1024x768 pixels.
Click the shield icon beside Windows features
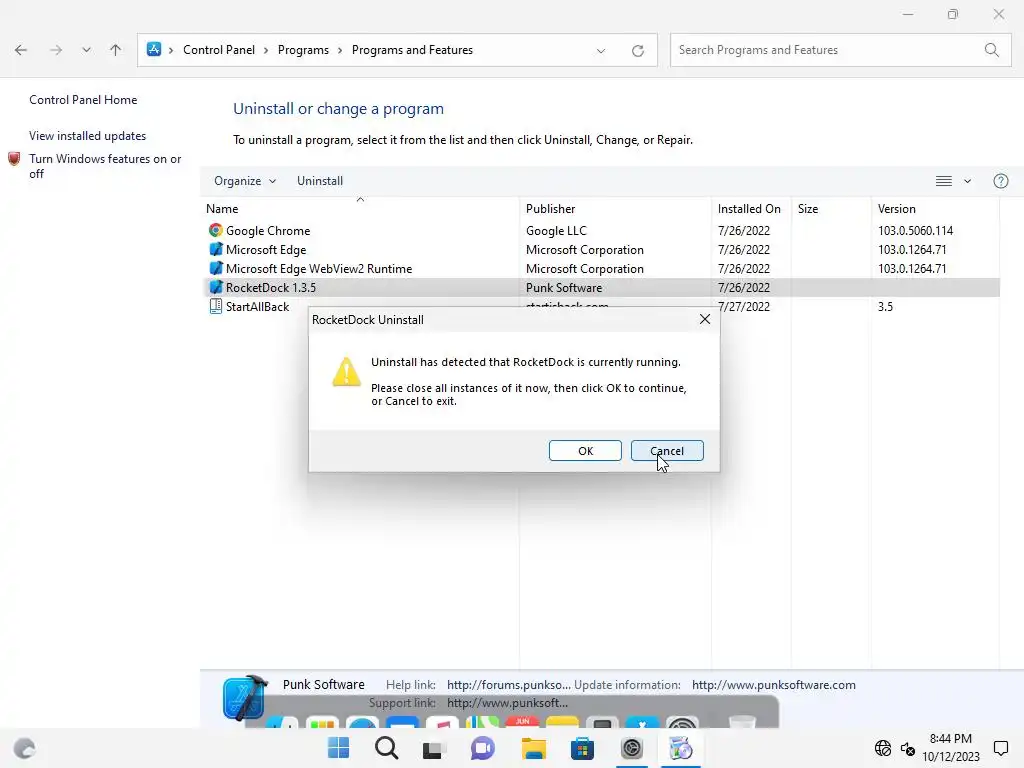tap(14, 159)
